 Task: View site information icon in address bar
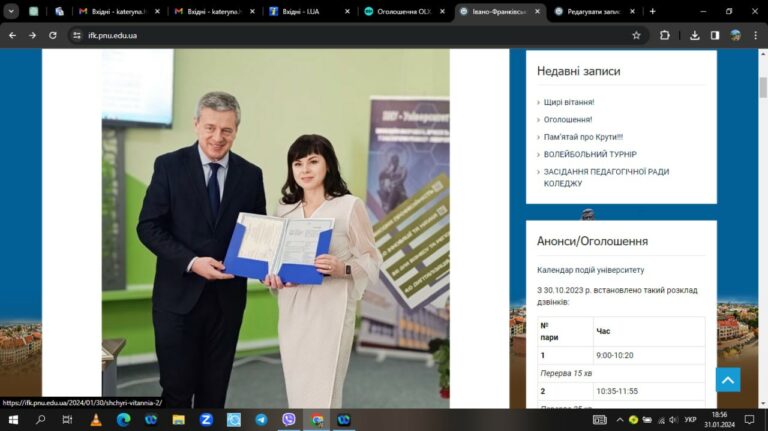coord(77,35)
